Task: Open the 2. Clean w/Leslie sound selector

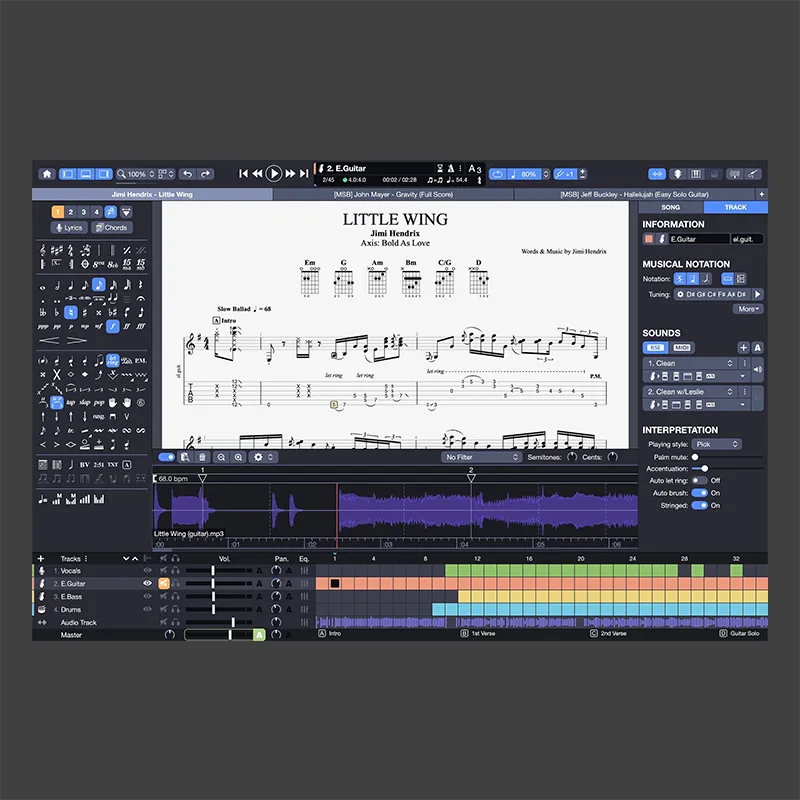Action: click(x=690, y=392)
